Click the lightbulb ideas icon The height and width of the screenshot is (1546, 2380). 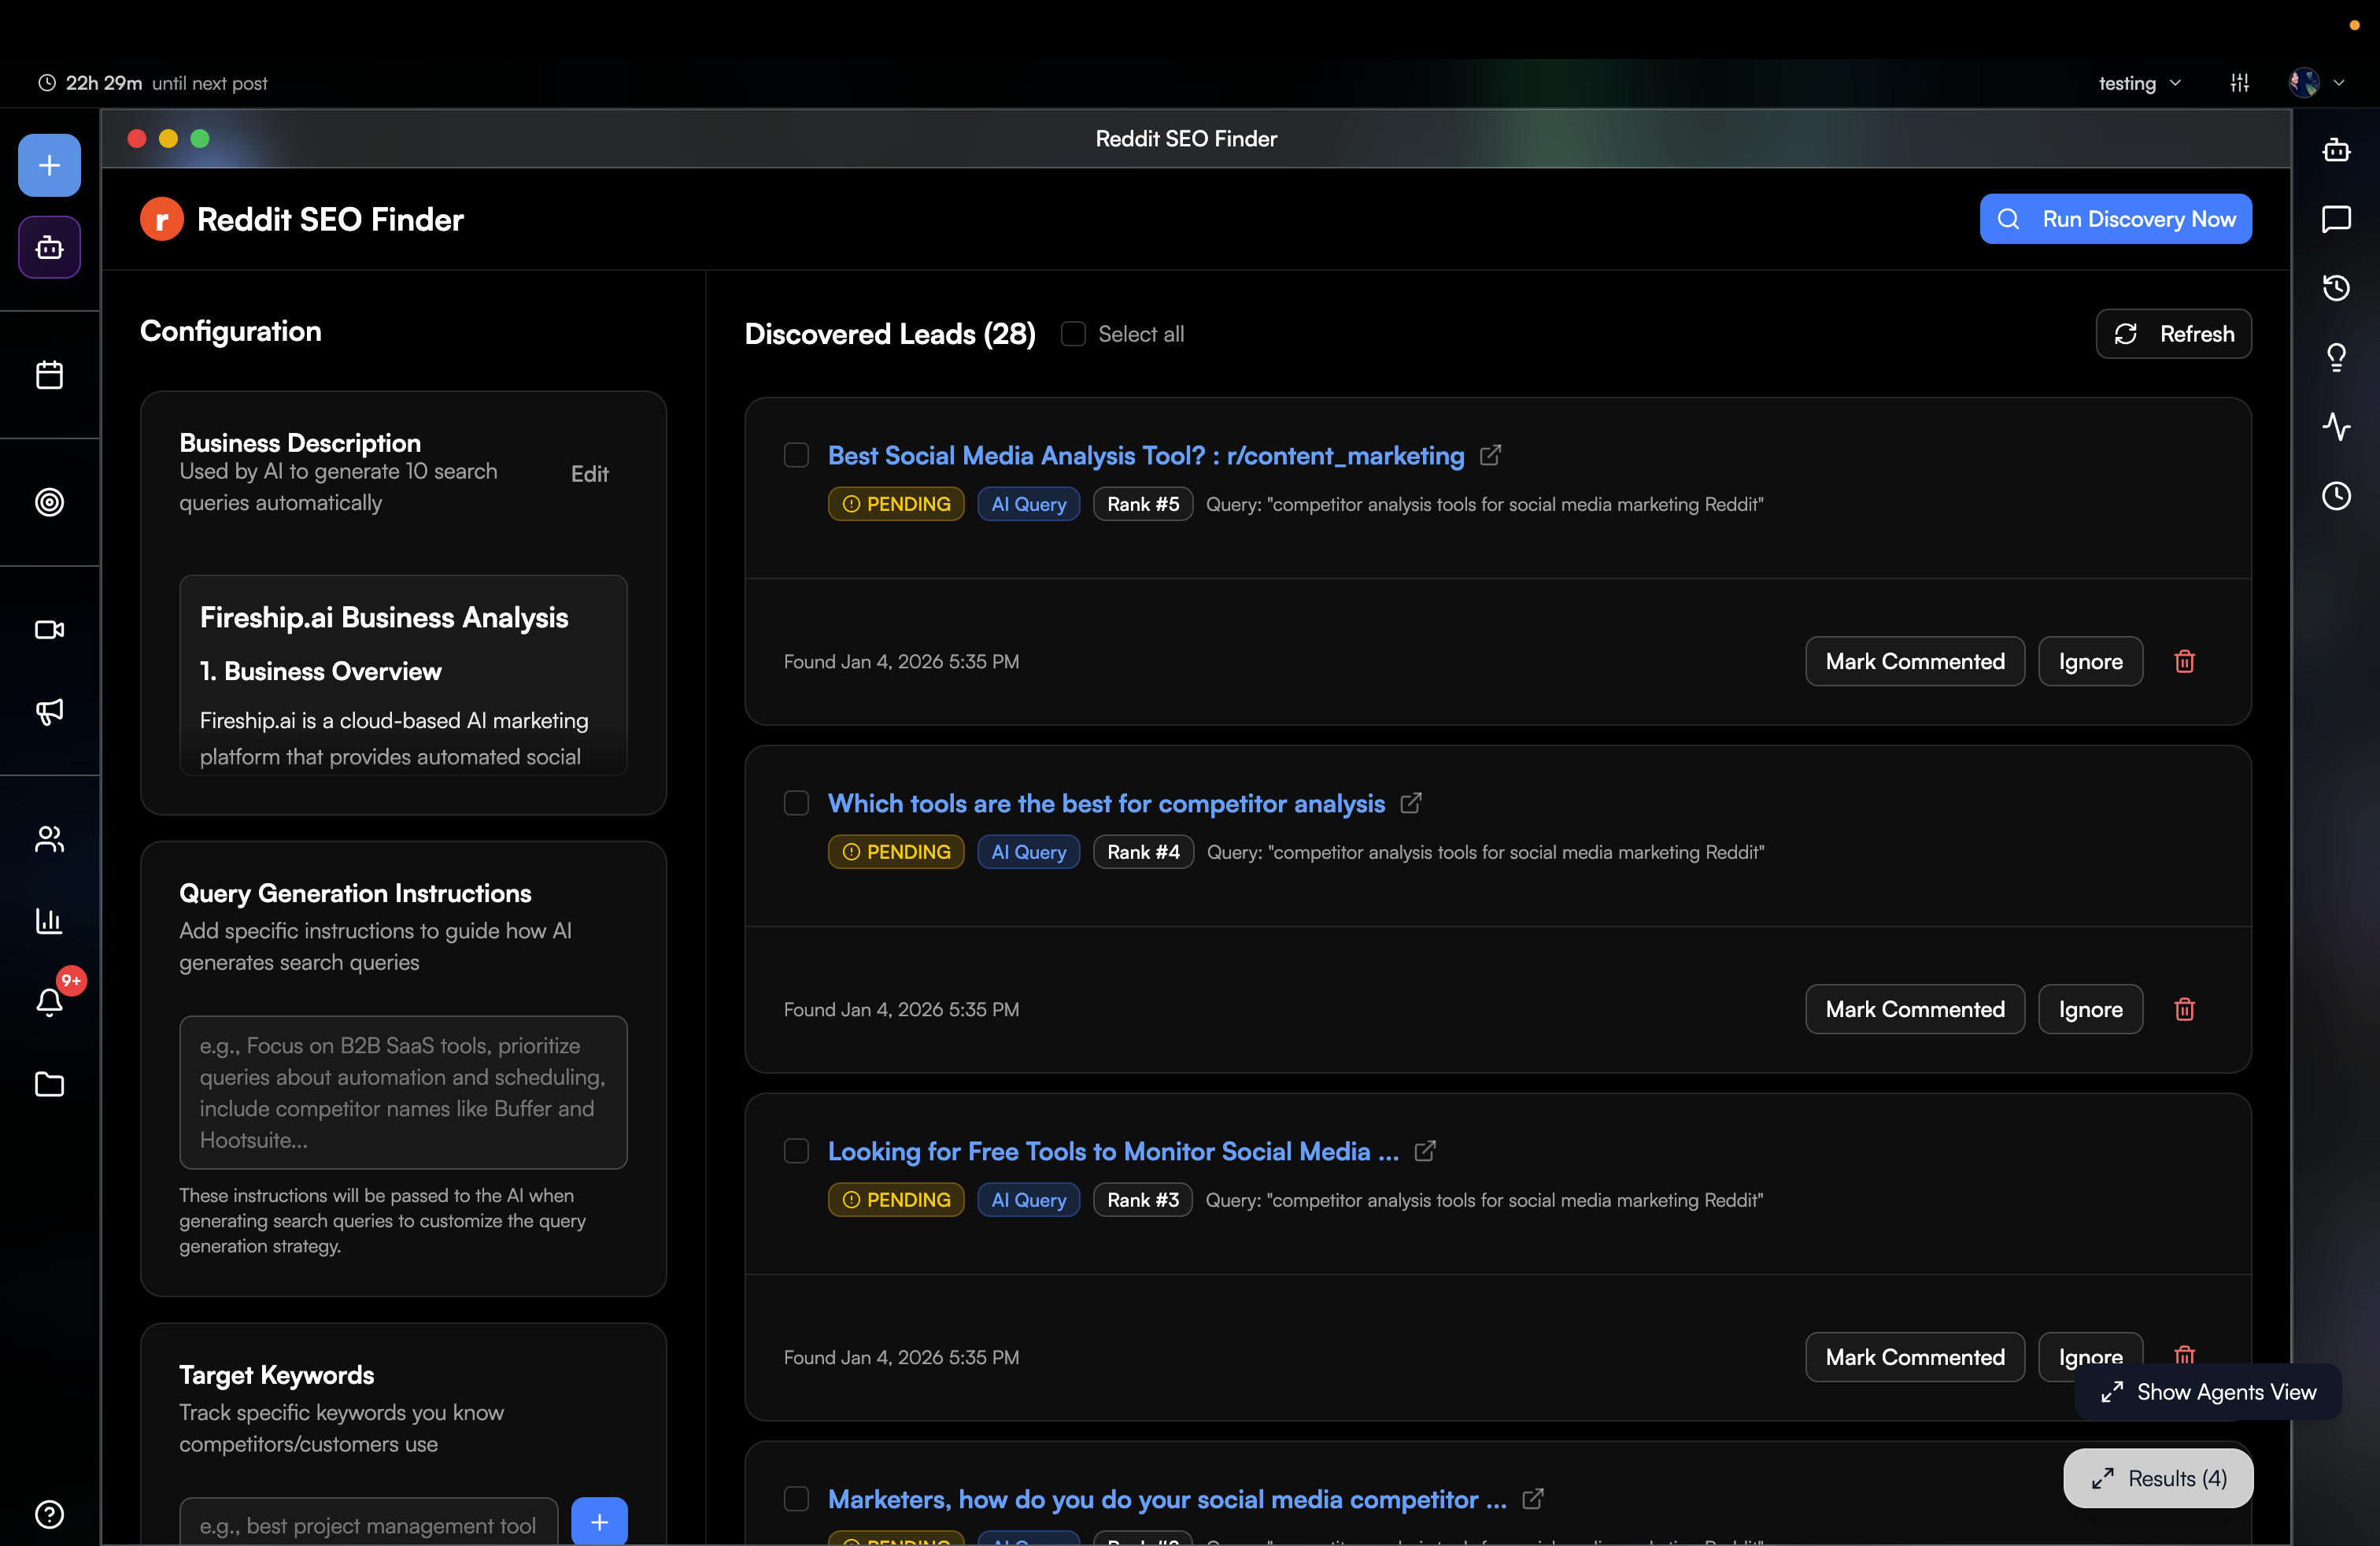tap(2336, 357)
